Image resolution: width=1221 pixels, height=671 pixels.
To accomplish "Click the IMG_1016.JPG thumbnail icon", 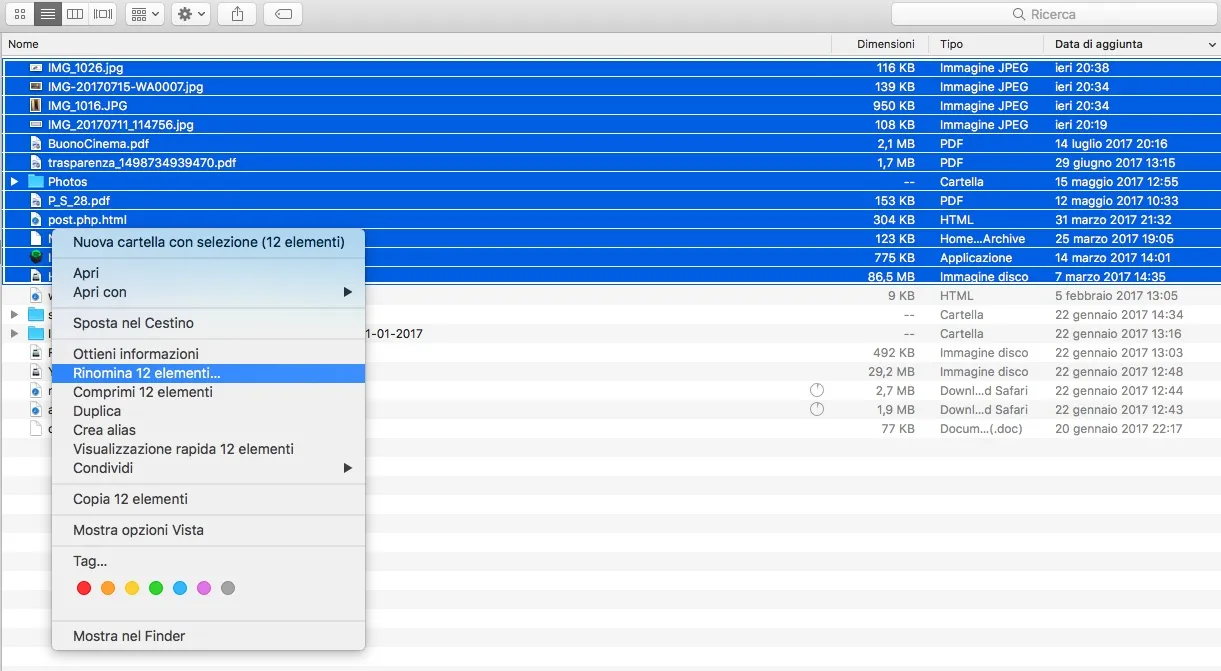I will (36, 106).
